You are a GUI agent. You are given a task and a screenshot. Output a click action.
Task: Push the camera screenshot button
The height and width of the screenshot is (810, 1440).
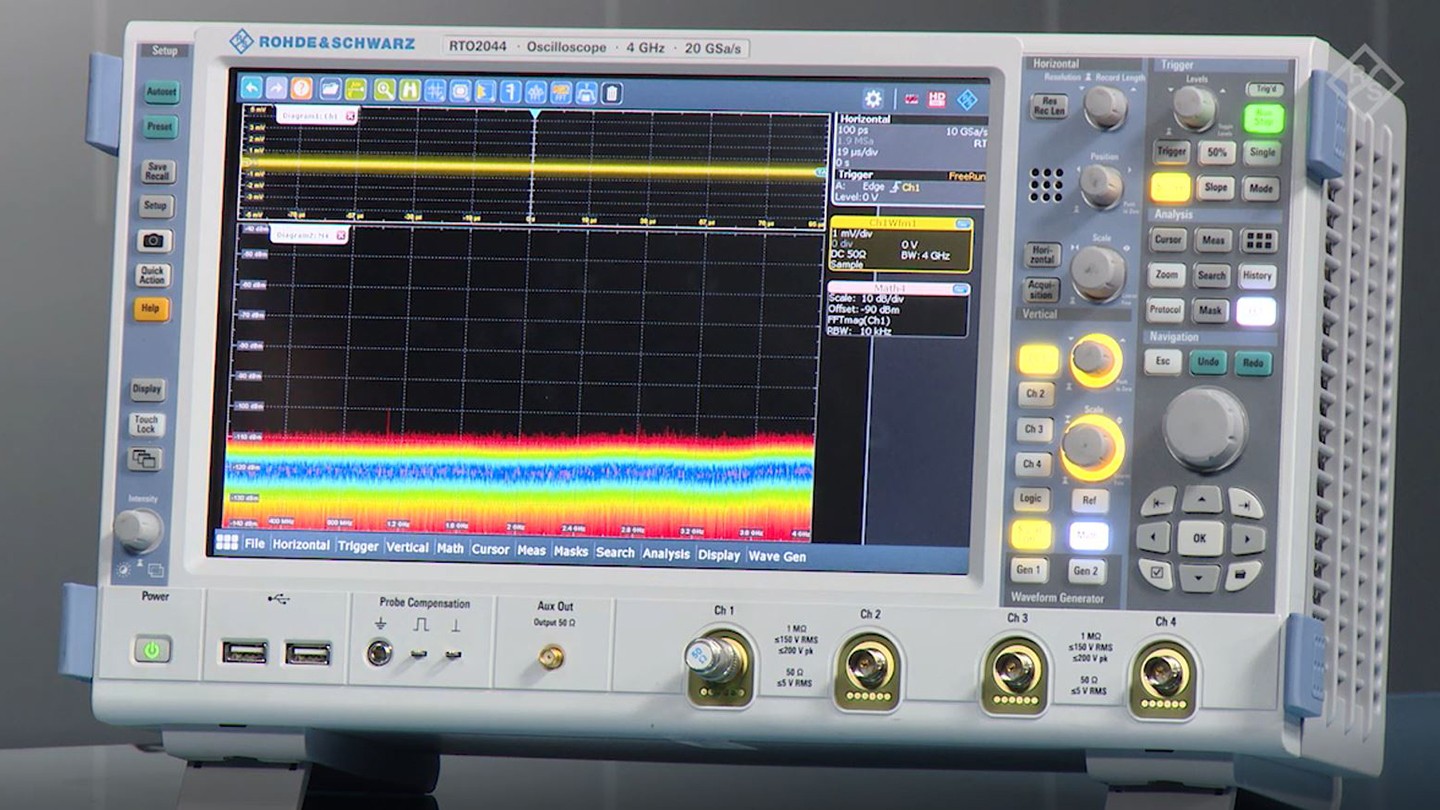pyautogui.click(x=154, y=241)
